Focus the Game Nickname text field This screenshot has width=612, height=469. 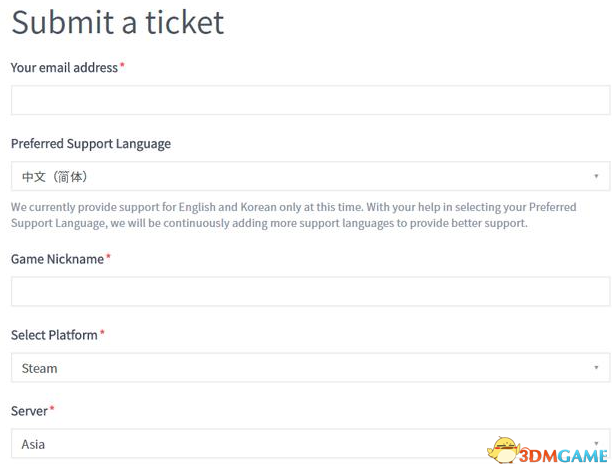tap(310, 291)
